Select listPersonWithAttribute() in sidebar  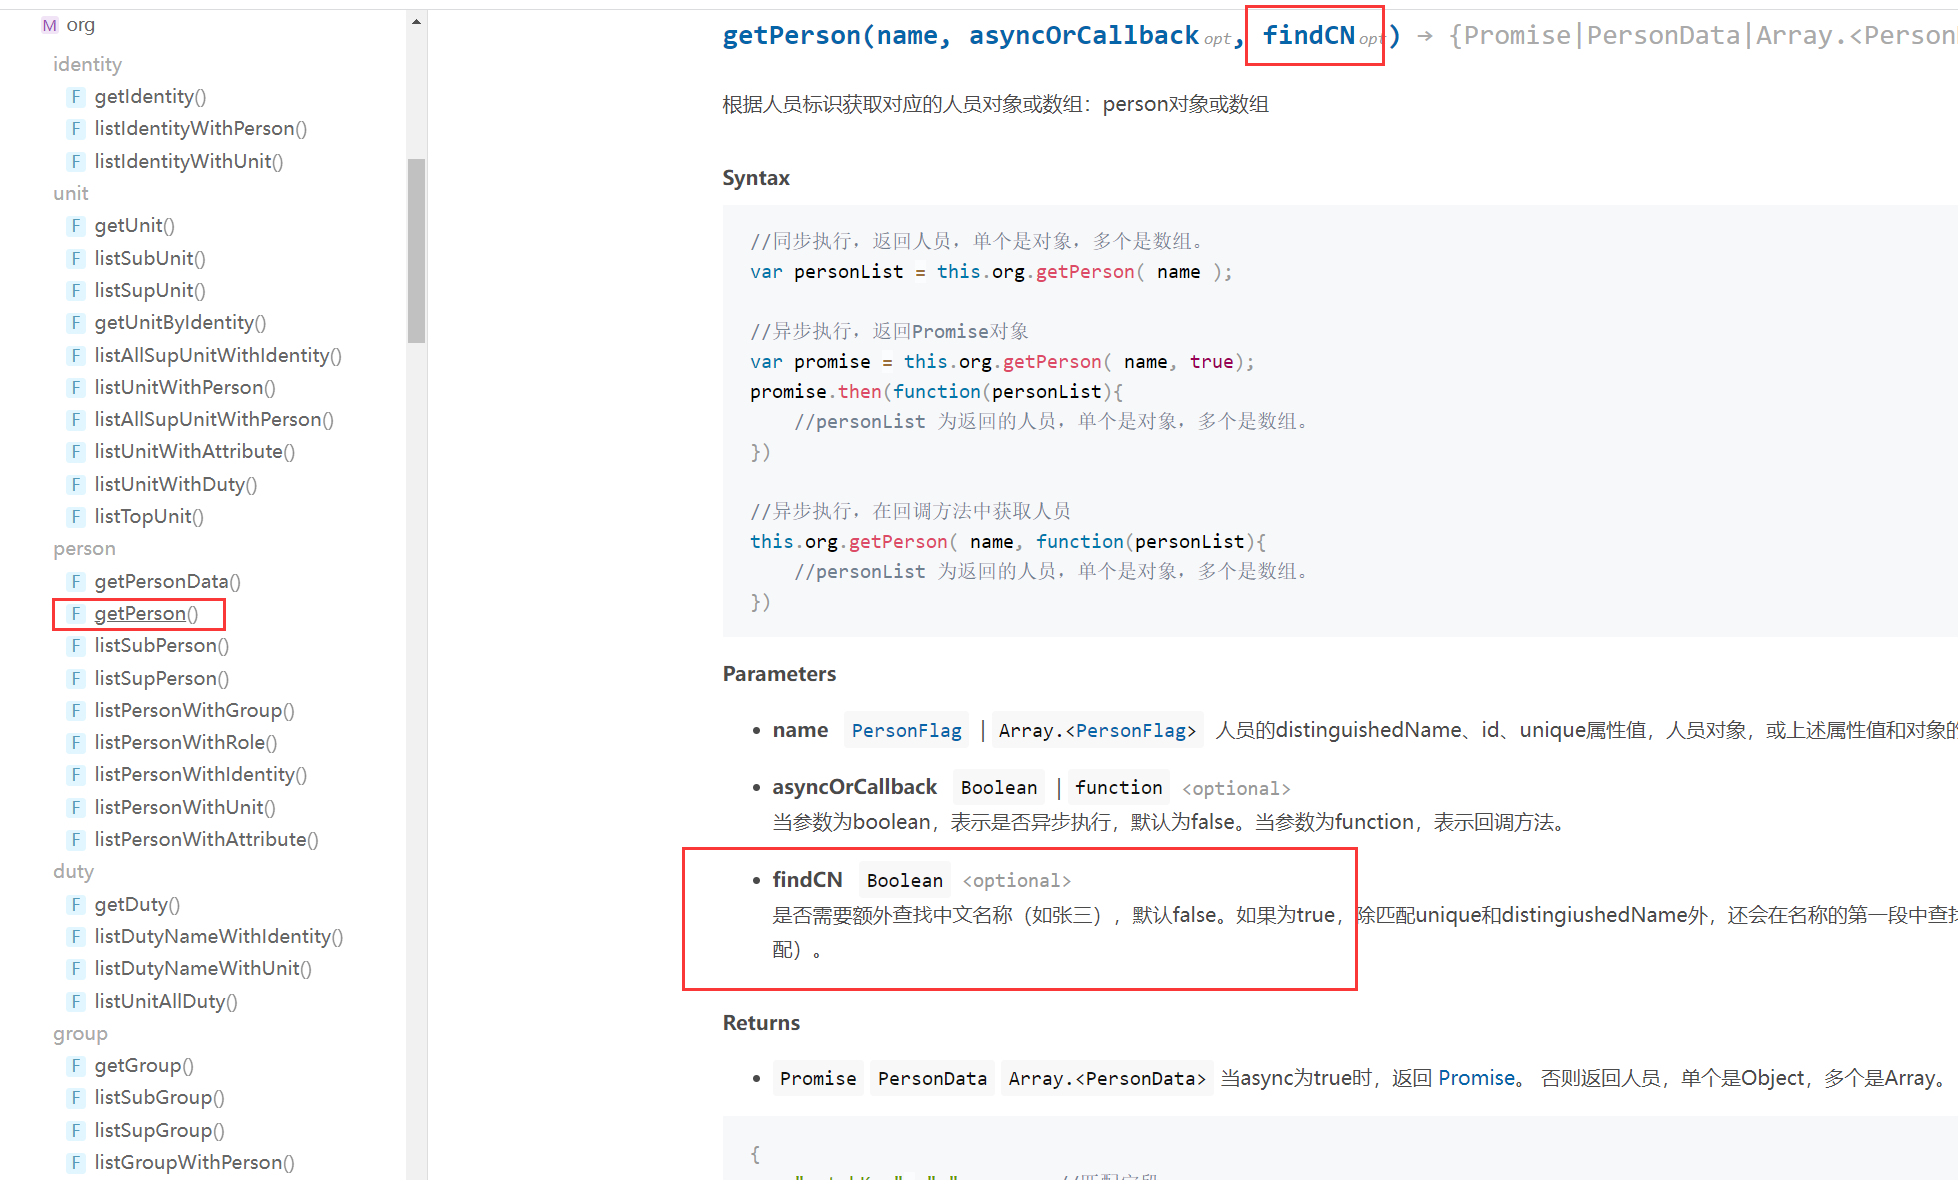point(206,840)
